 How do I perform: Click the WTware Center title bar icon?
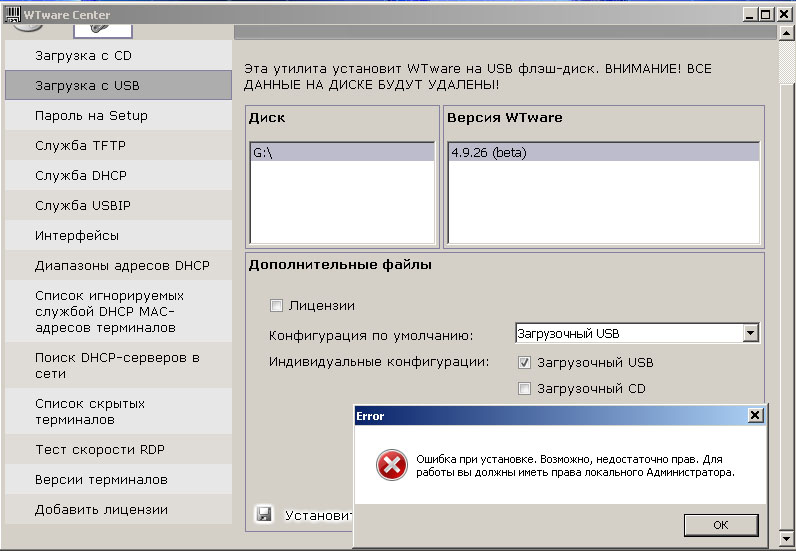tap(13, 15)
